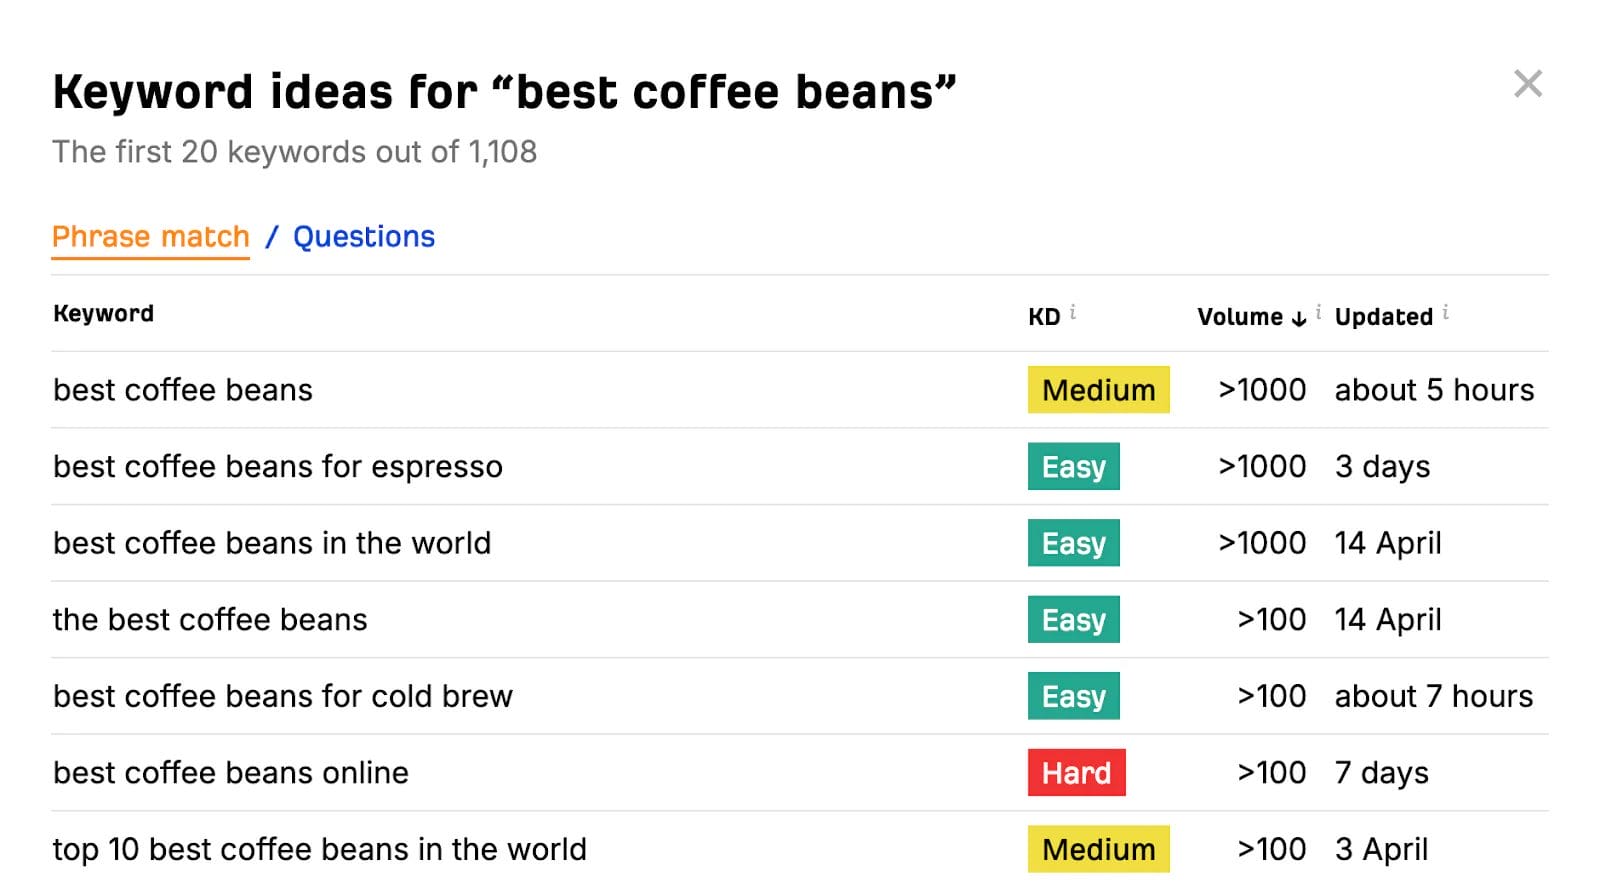The image size is (1600, 883).
Task: Switch to the Questions tab
Action: [363, 237]
